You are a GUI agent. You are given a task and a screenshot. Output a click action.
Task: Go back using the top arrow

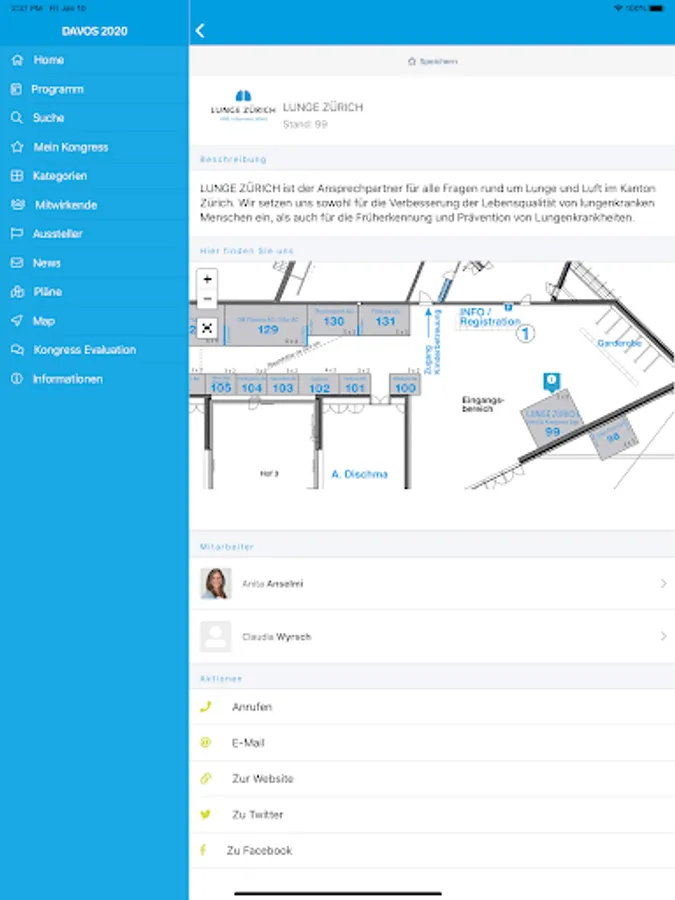[200, 31]
